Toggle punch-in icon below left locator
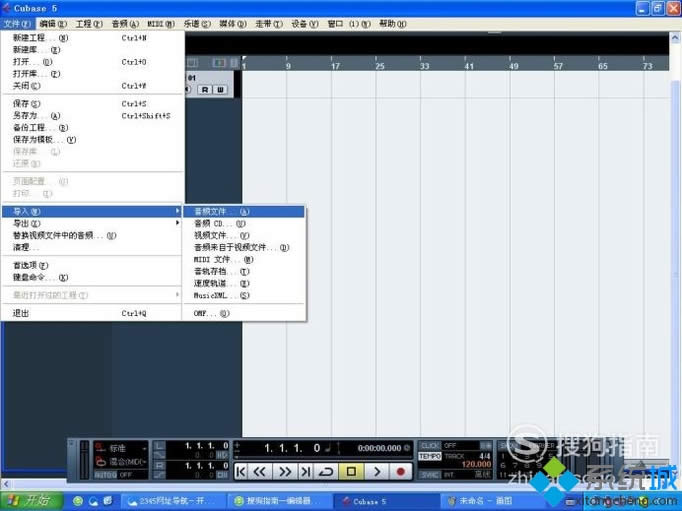This screenshot has height=511, width=682. click(x=159, y=455)
